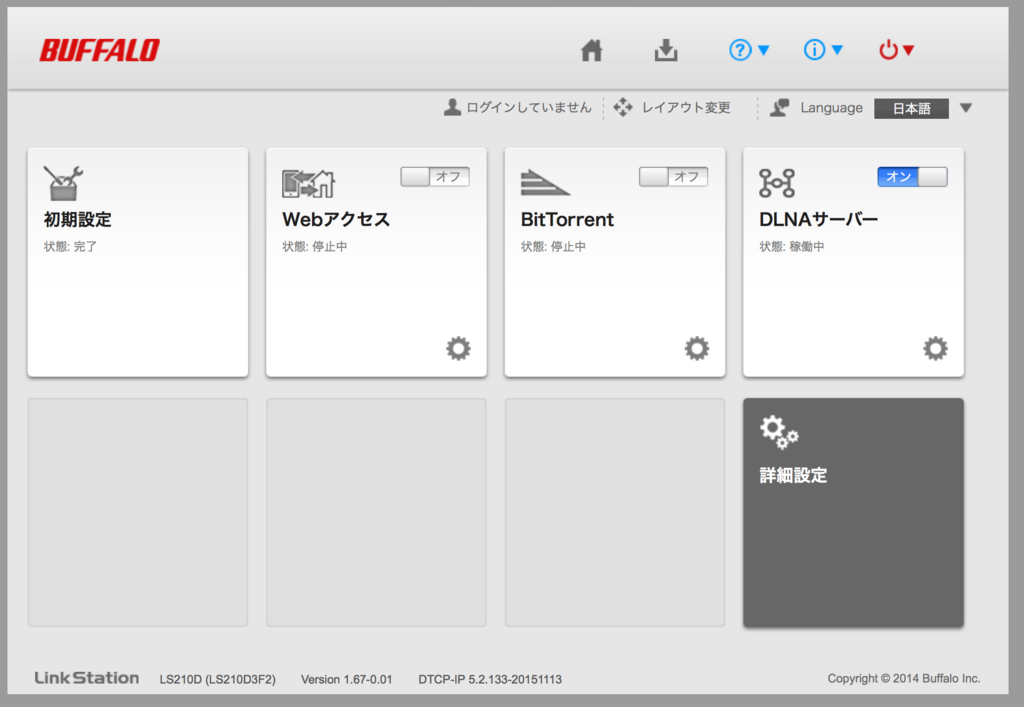Open the 初期設定 toolbox icon
The height and width of the screenshot is (707, 1024).
point(63,183)
